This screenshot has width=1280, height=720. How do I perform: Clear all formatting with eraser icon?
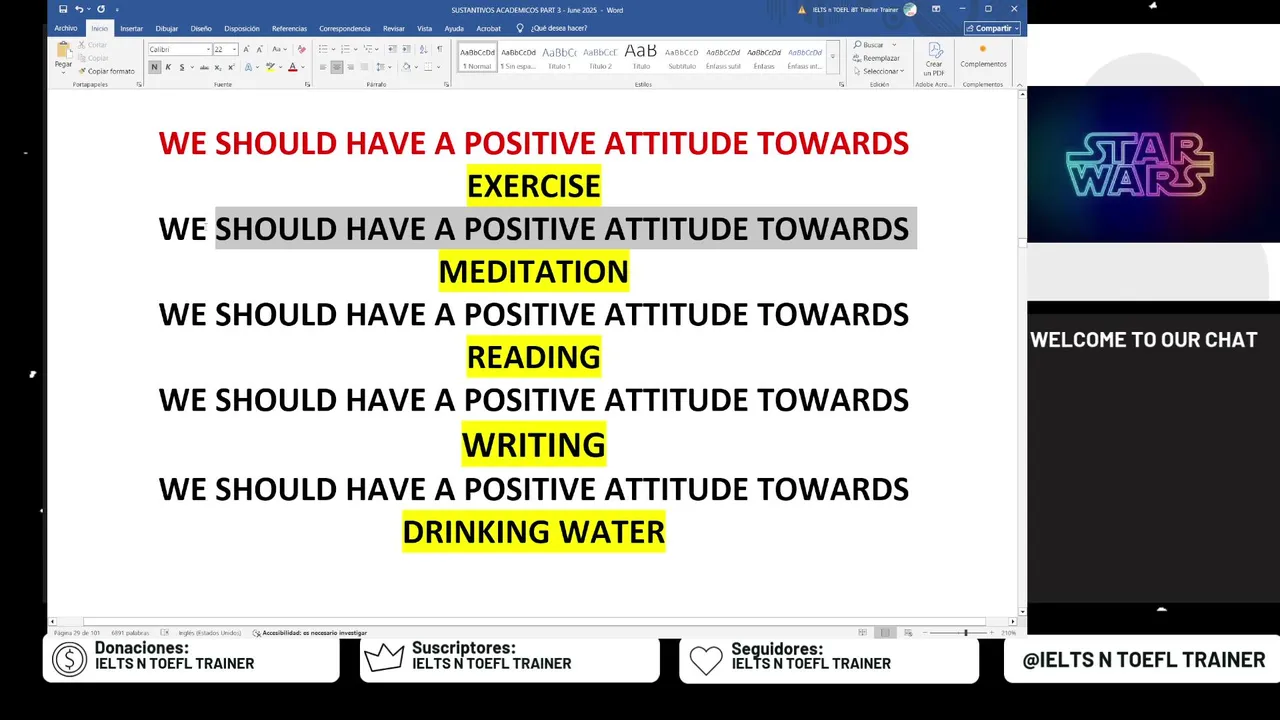[301, 49]
